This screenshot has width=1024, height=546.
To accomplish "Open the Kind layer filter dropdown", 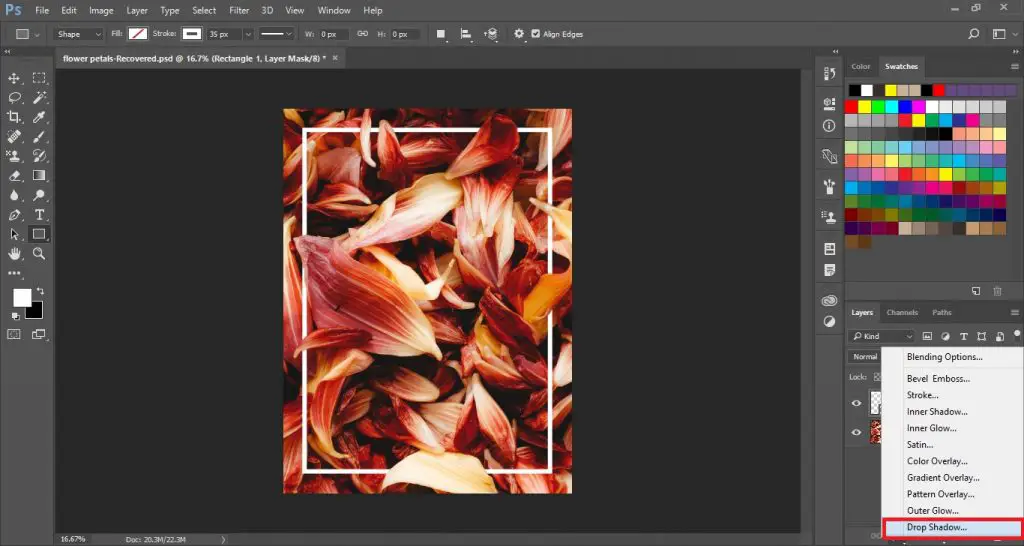I will point(881,336).
